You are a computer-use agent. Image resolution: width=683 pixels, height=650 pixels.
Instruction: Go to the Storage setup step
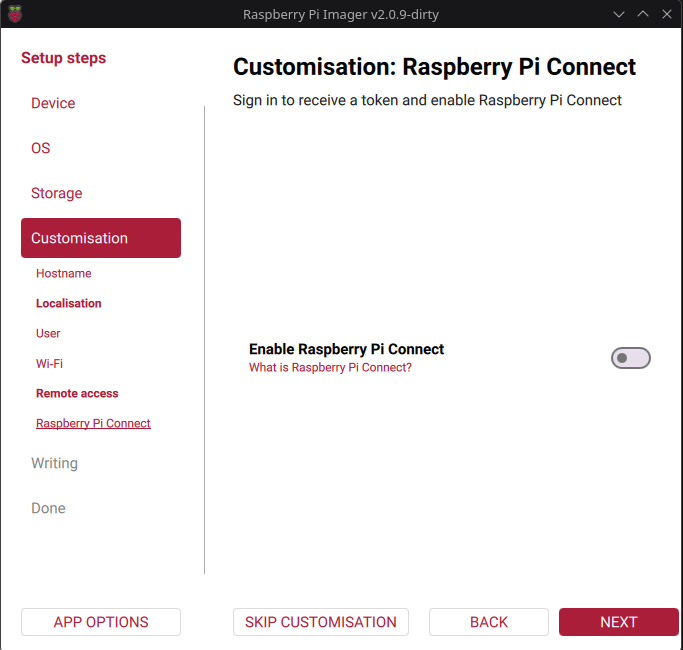tap(57, 193)
